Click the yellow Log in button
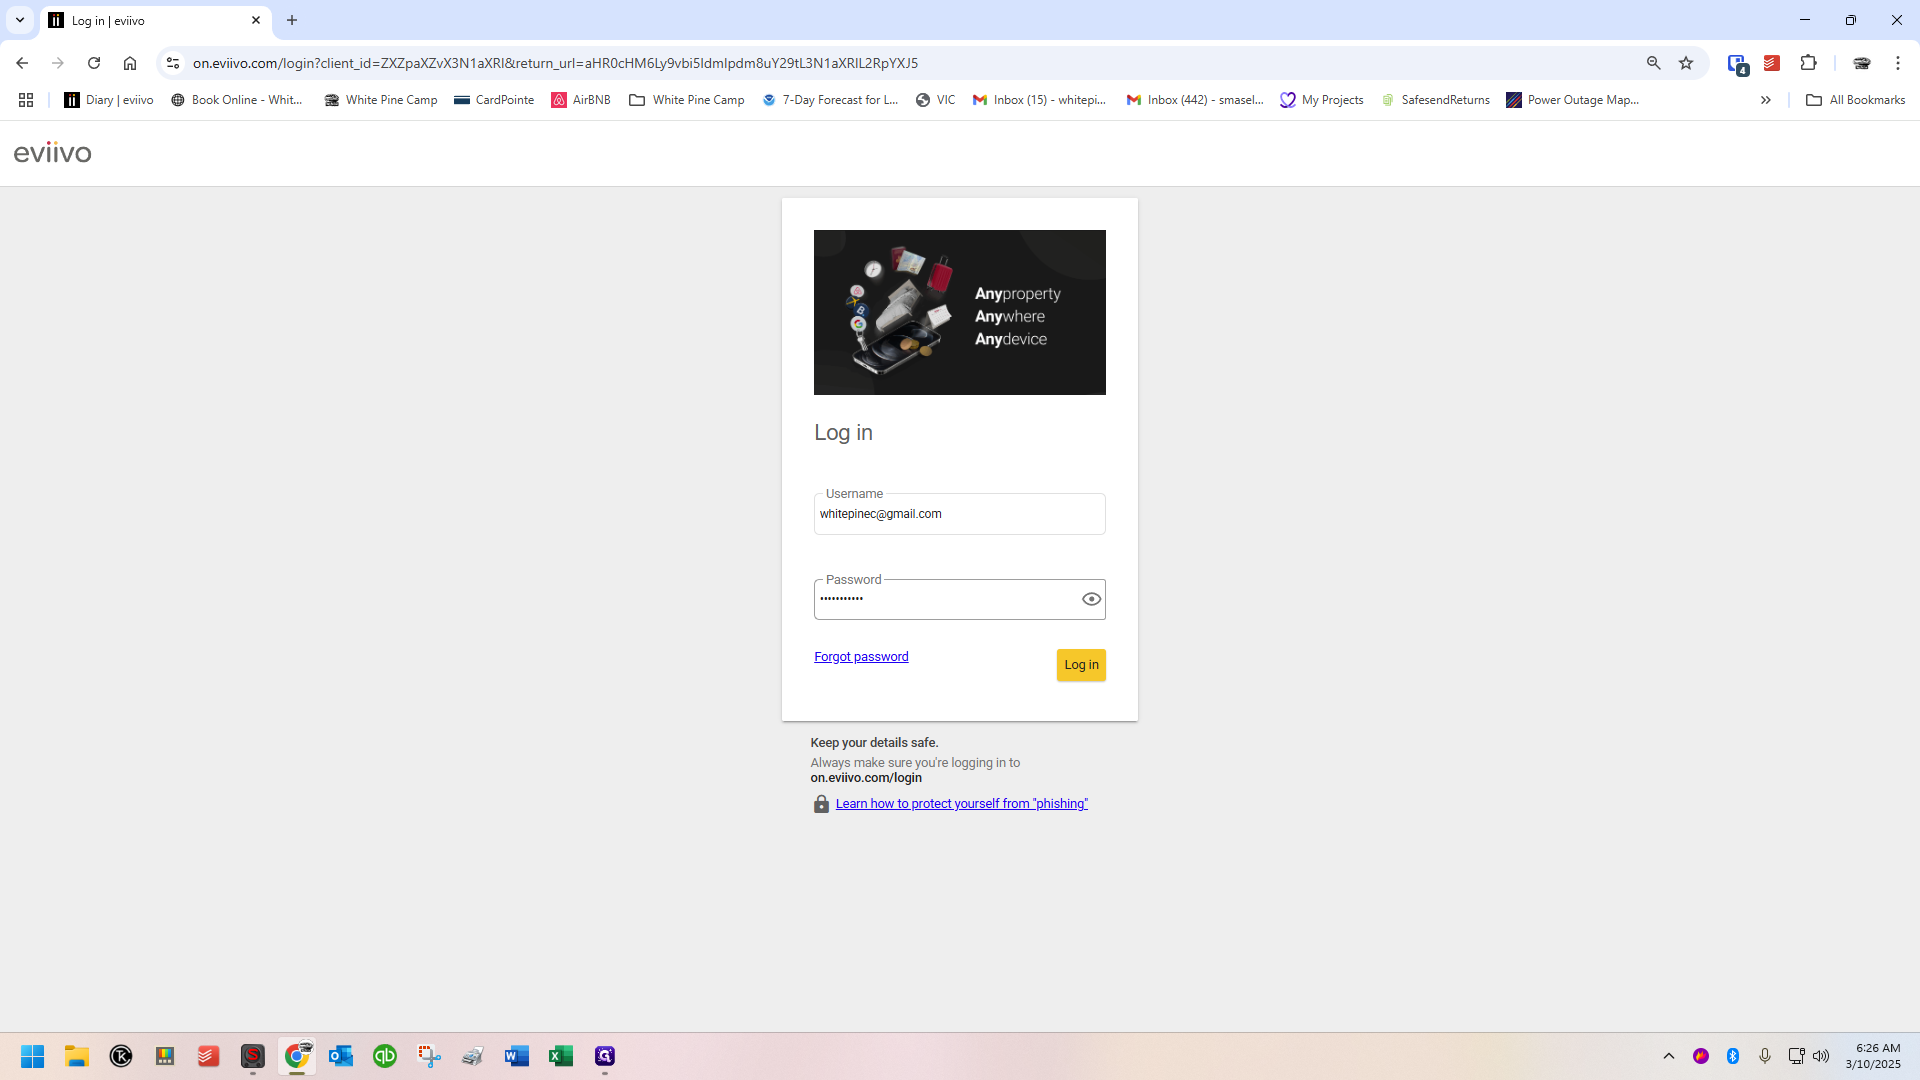 coord(1081,665)
